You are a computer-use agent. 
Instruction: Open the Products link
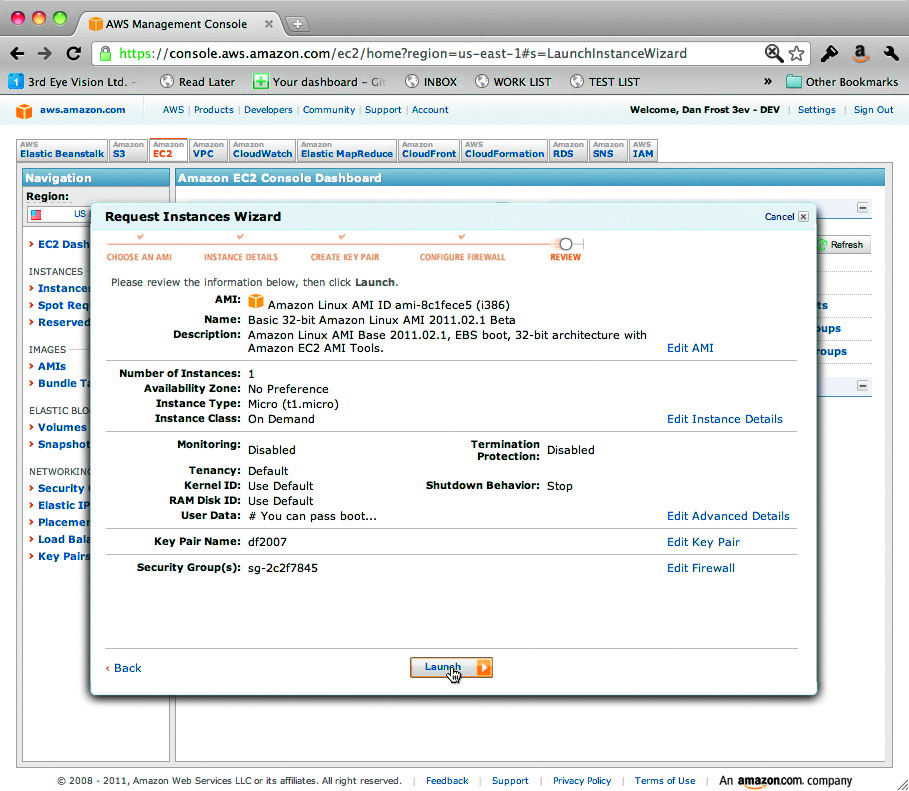click(213, 110)
